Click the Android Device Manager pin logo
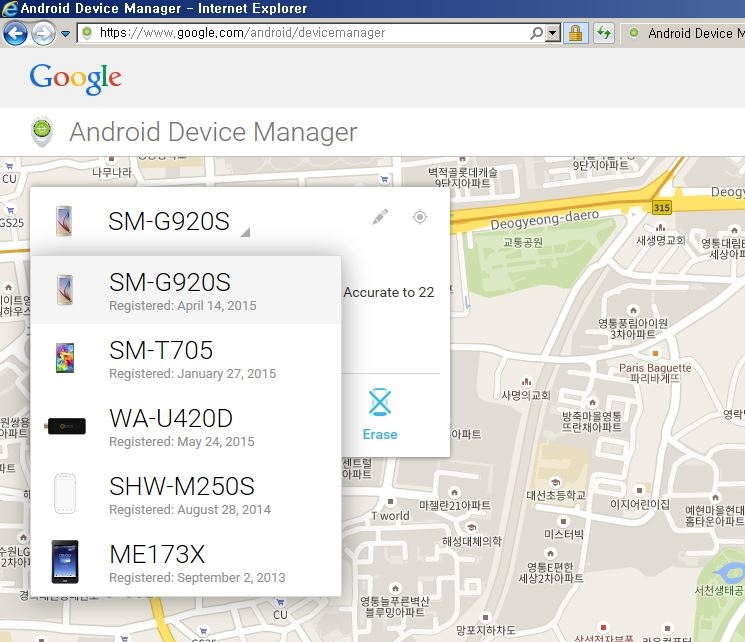Image resolution: width=745 pixels, height=642 pixels. [42, 132]
